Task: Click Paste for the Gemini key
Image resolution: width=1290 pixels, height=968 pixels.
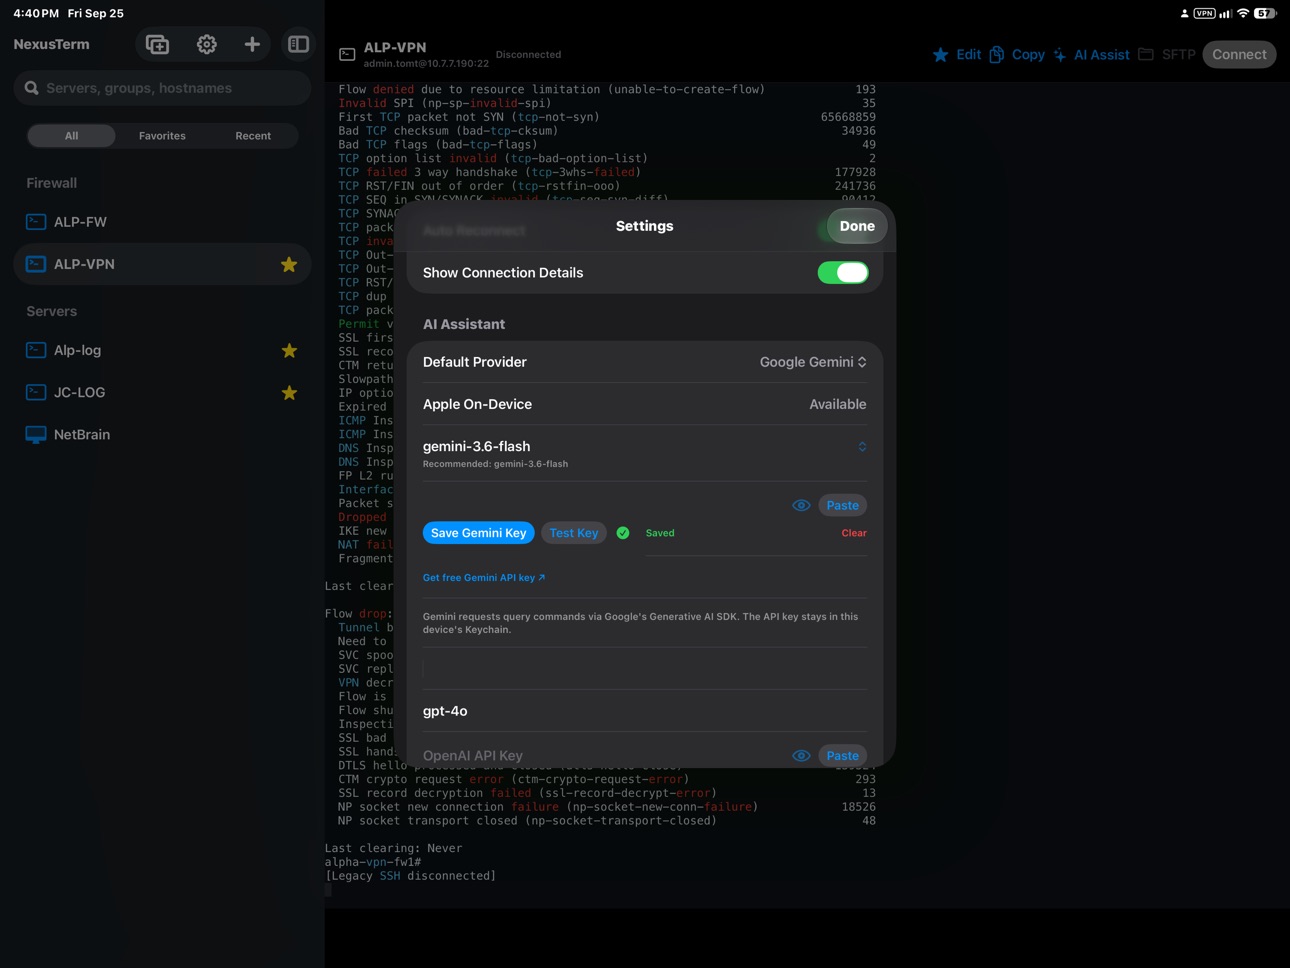Action: 843,506
